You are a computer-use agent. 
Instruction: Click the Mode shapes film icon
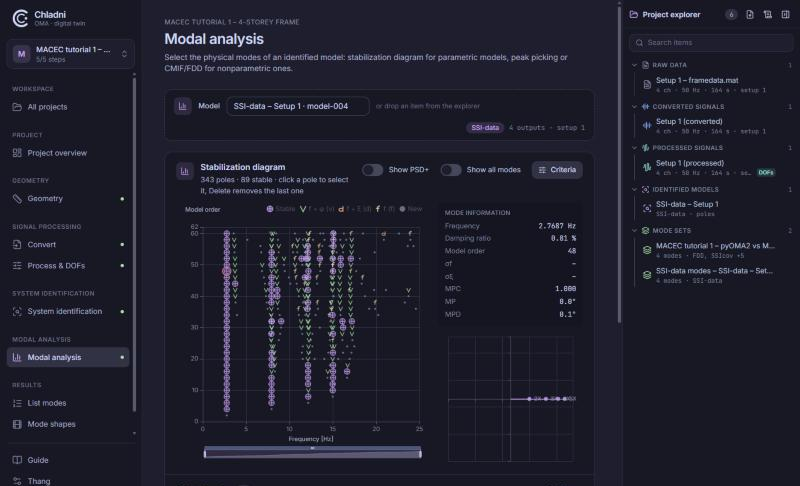coord(17,424)
